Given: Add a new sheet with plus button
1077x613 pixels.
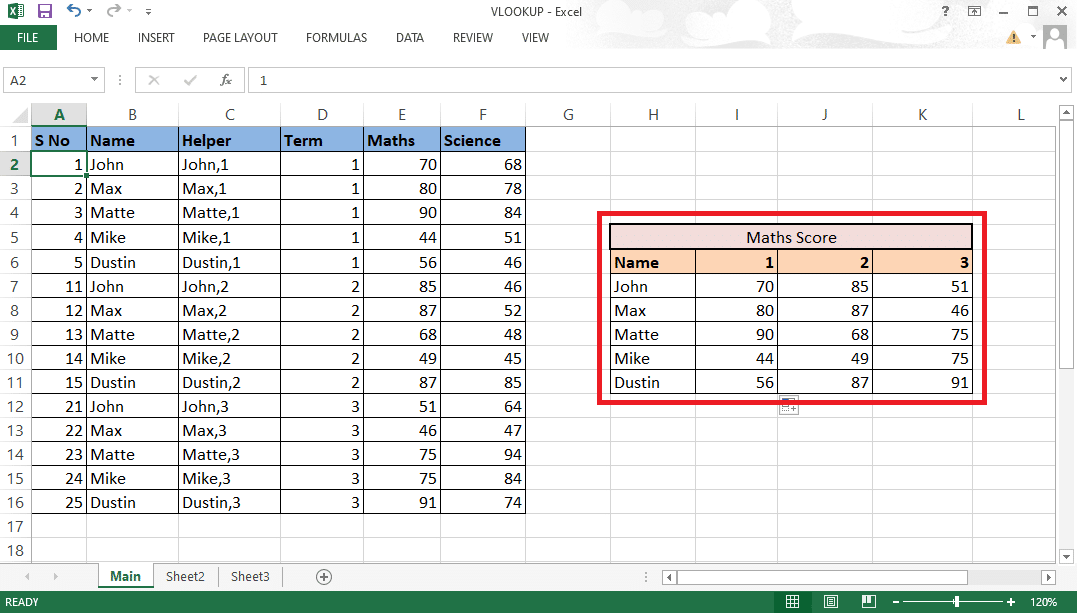Looking at the screenshot, I should 324,577.
